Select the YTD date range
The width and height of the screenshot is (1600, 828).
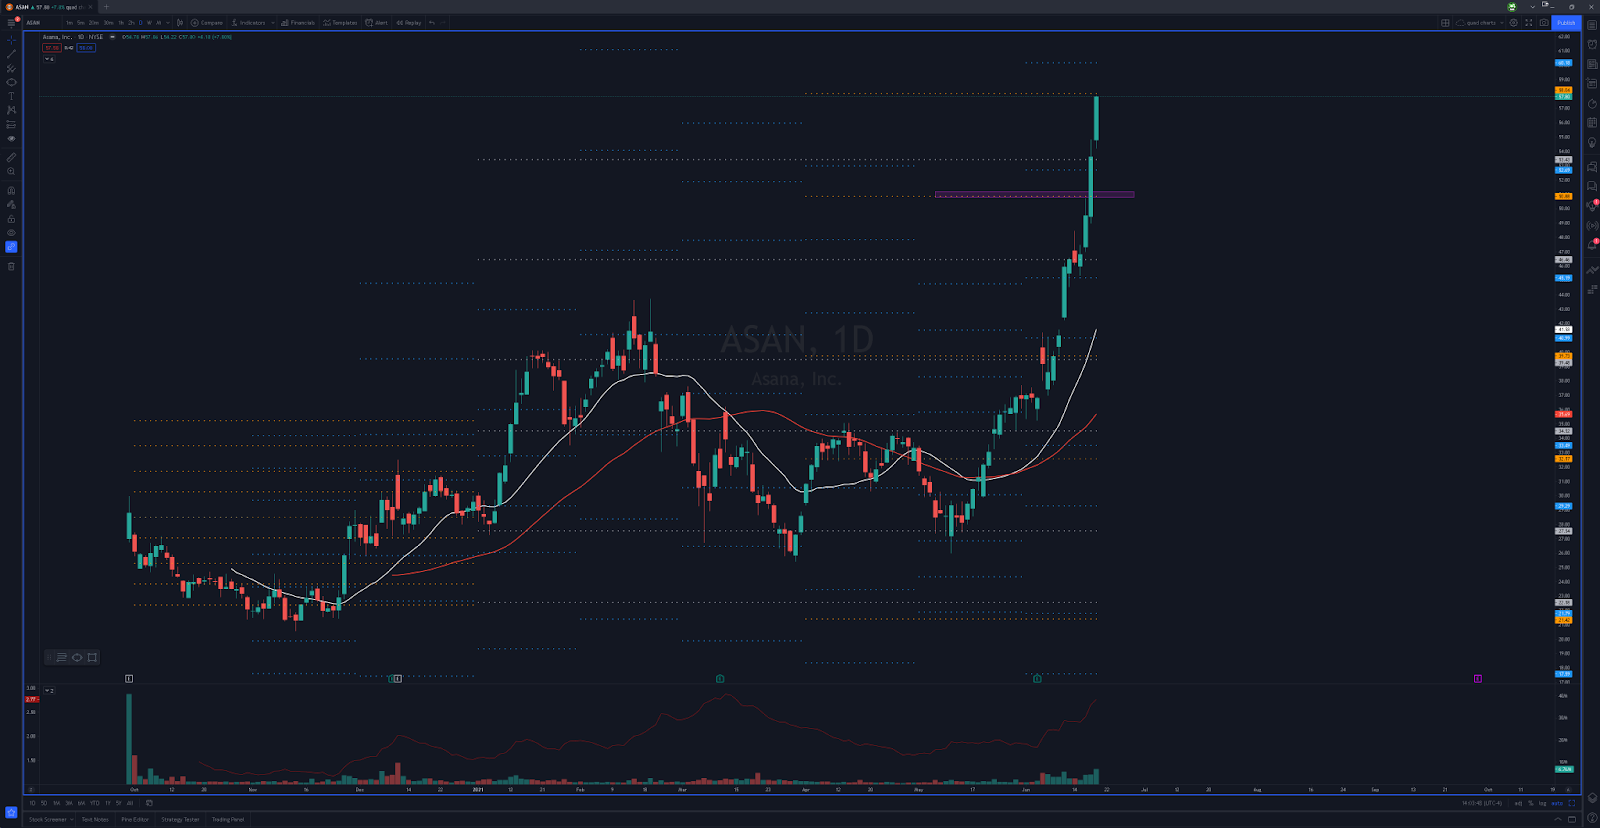tap(95, 803)
